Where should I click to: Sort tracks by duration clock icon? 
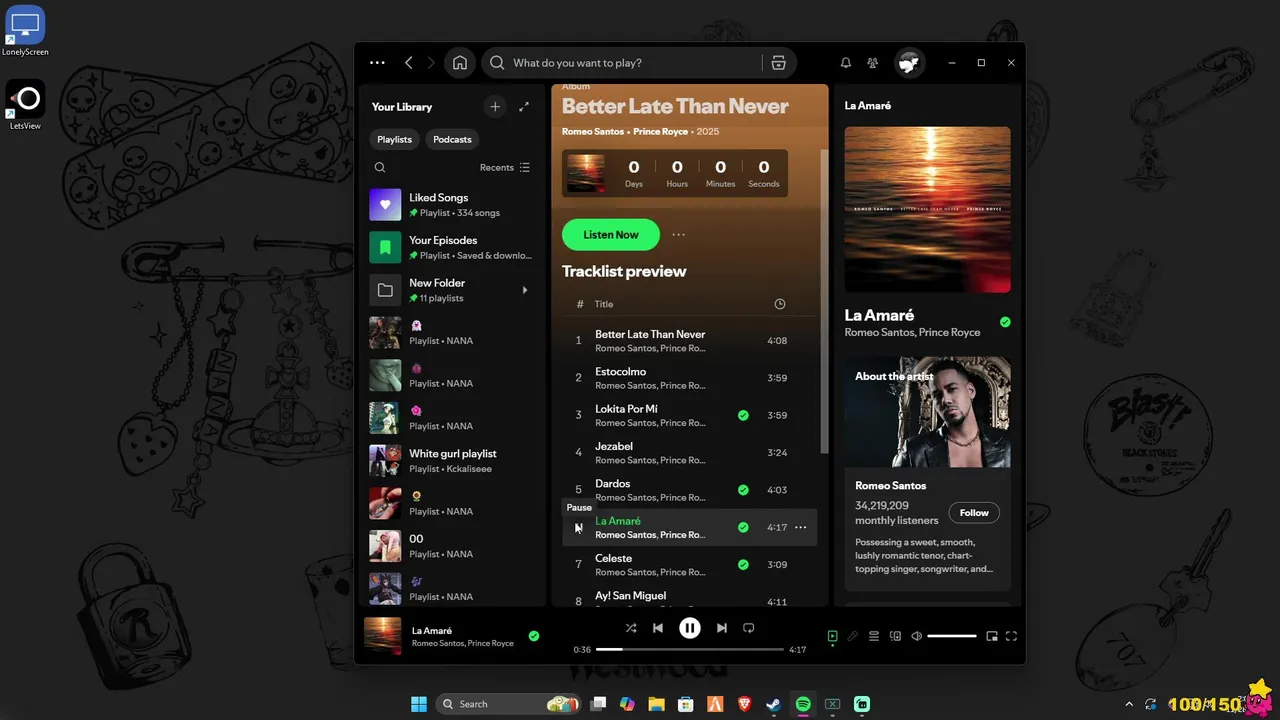780,304
